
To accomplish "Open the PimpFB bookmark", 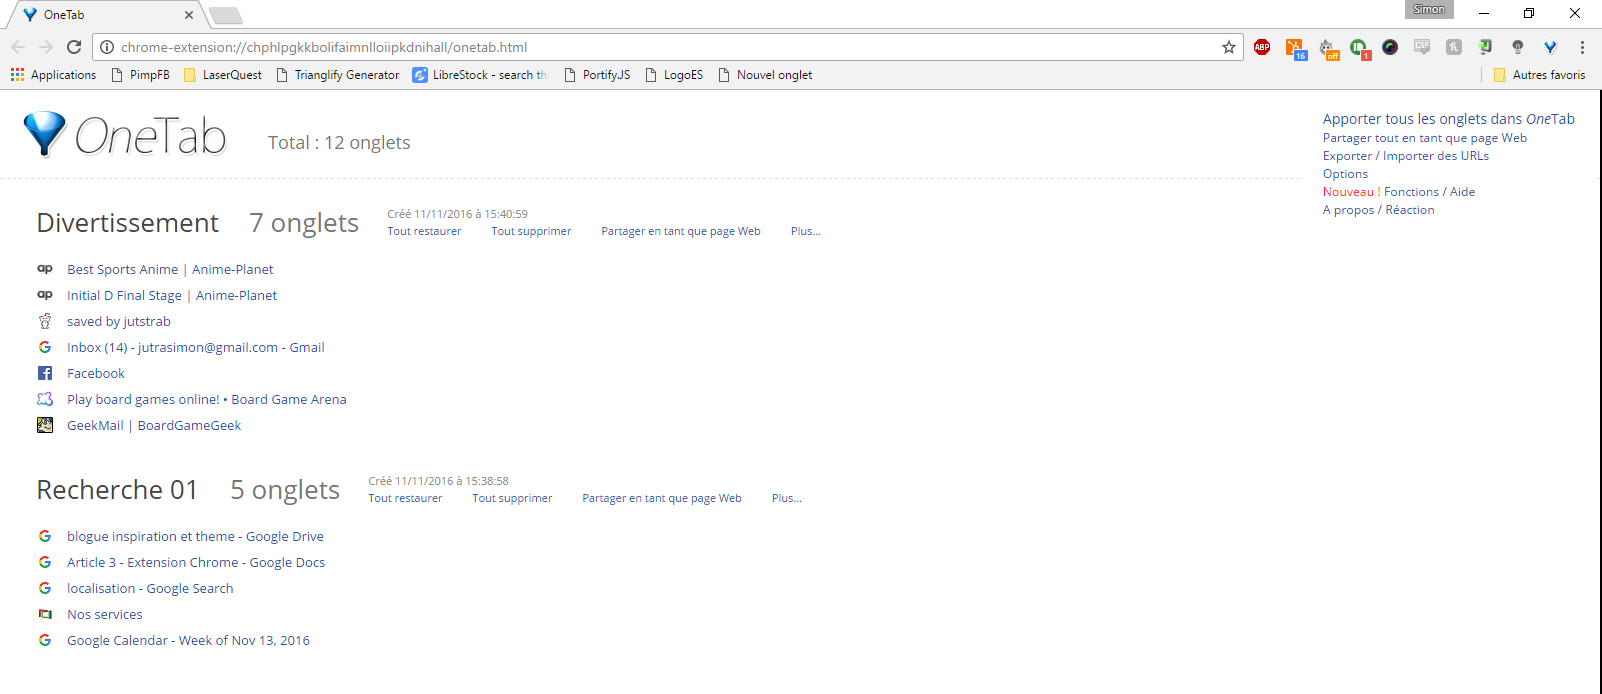I will [x=140, y=75].
